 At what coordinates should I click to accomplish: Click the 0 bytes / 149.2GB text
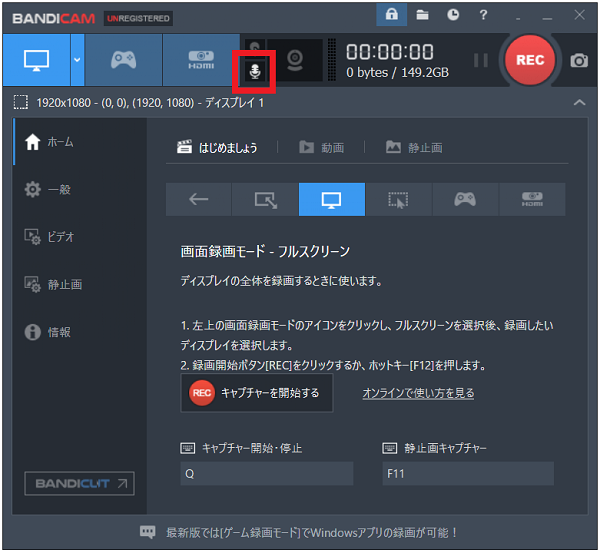click(397, 72)
